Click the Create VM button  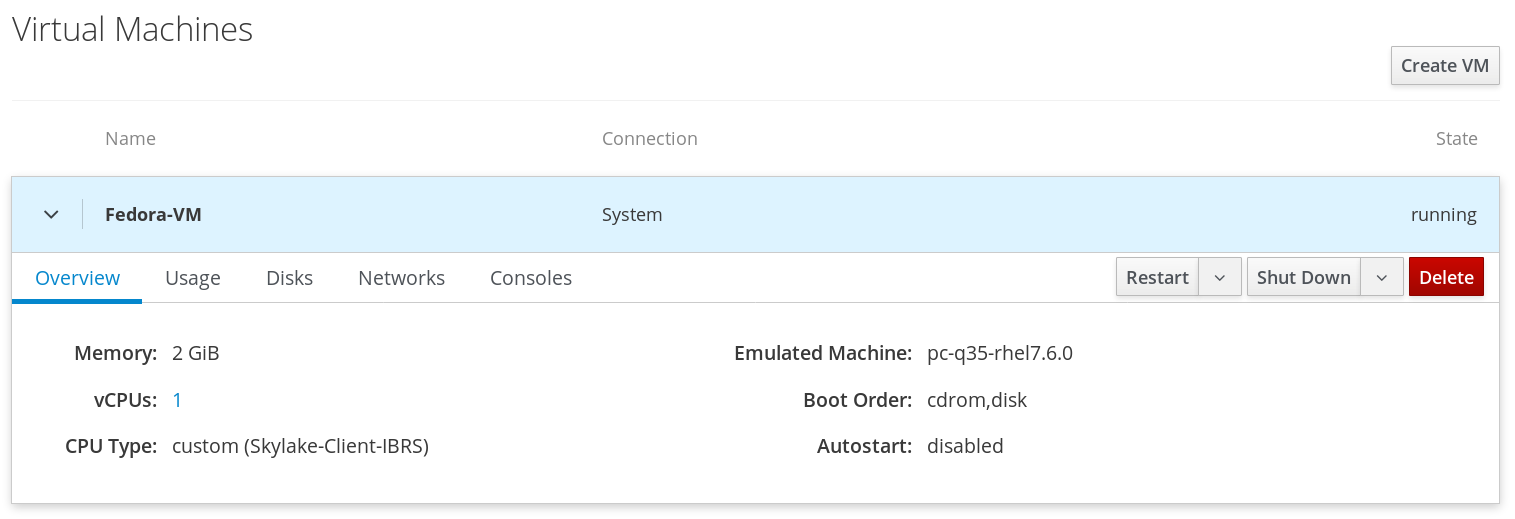pos(1444,66)
